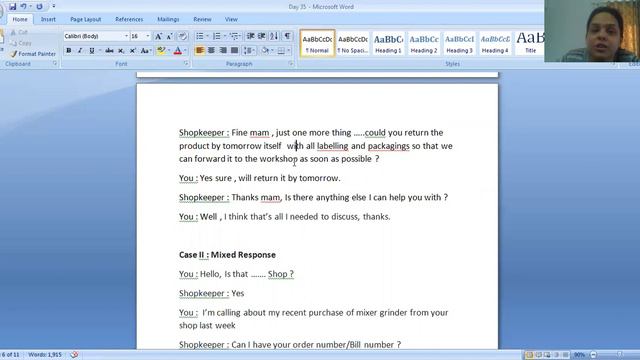Open the Paragraph dialog launcher
The image size is (640, 360).
(291, 64)
